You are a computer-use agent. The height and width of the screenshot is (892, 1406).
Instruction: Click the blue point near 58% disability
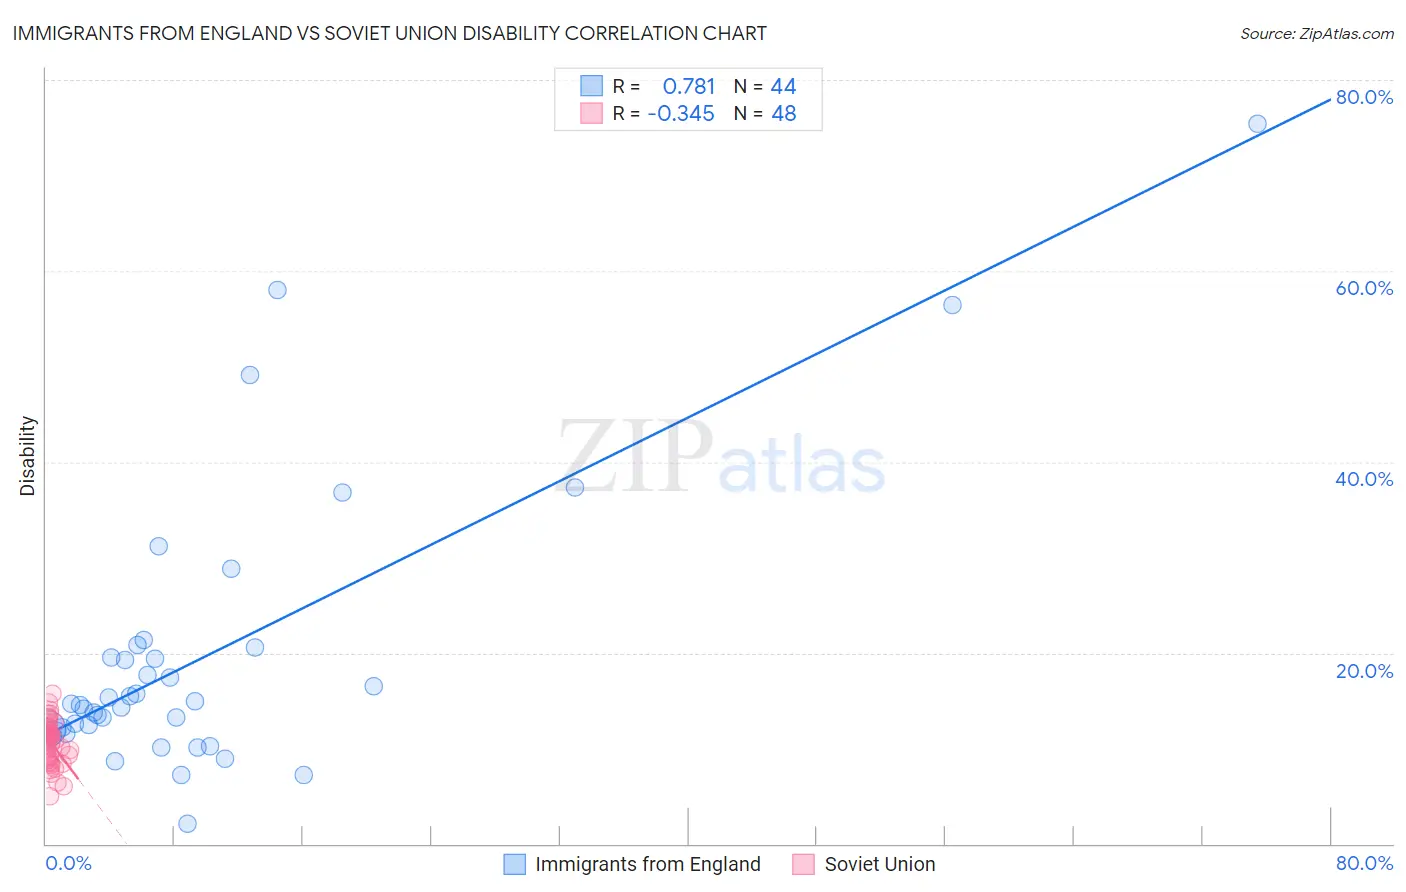click(277, 290)
